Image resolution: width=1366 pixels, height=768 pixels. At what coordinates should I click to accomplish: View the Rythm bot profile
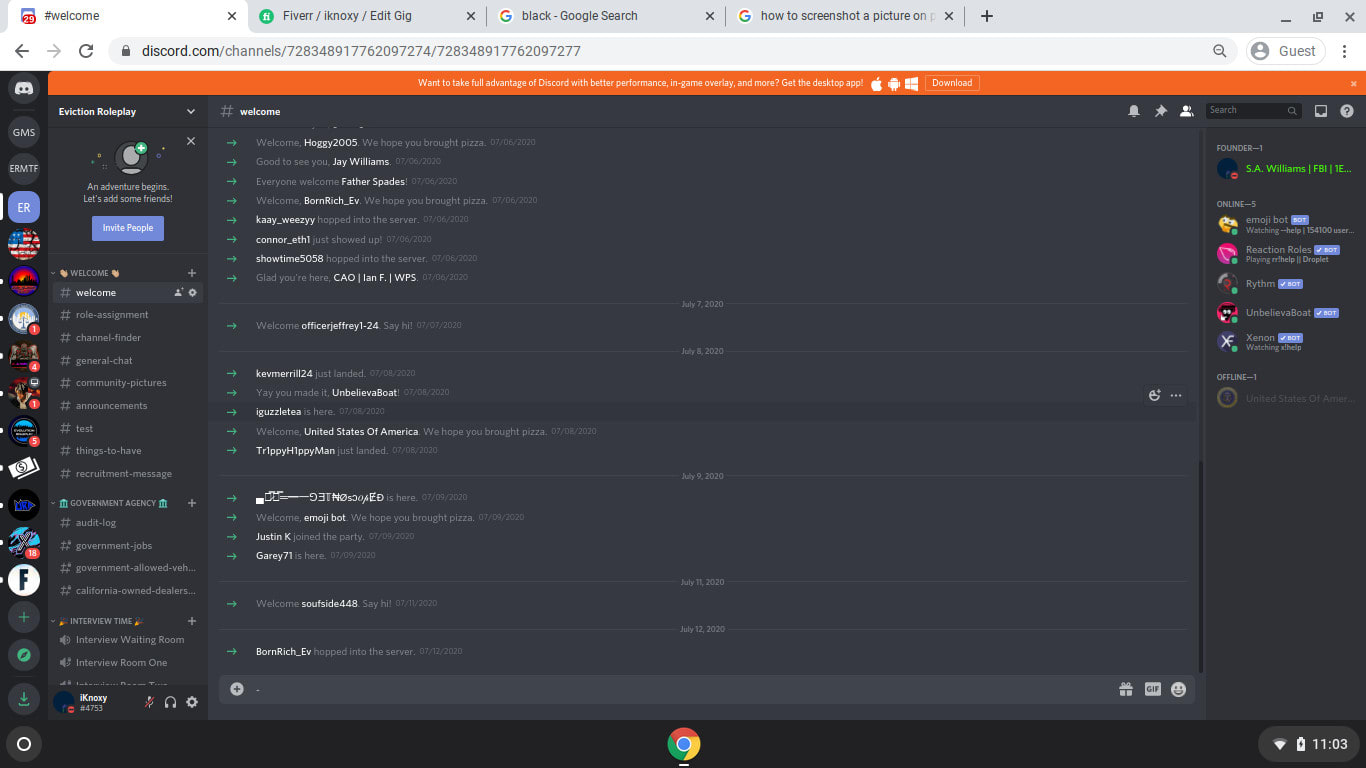pyautogui.click(x=1284, y=284)
